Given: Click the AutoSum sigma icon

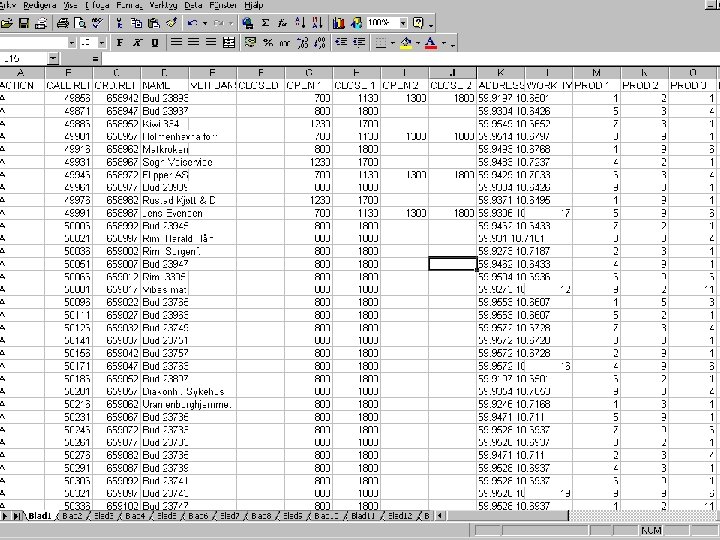Looking at the screenshot, I should pyautogui.click(x=265, y=23).
